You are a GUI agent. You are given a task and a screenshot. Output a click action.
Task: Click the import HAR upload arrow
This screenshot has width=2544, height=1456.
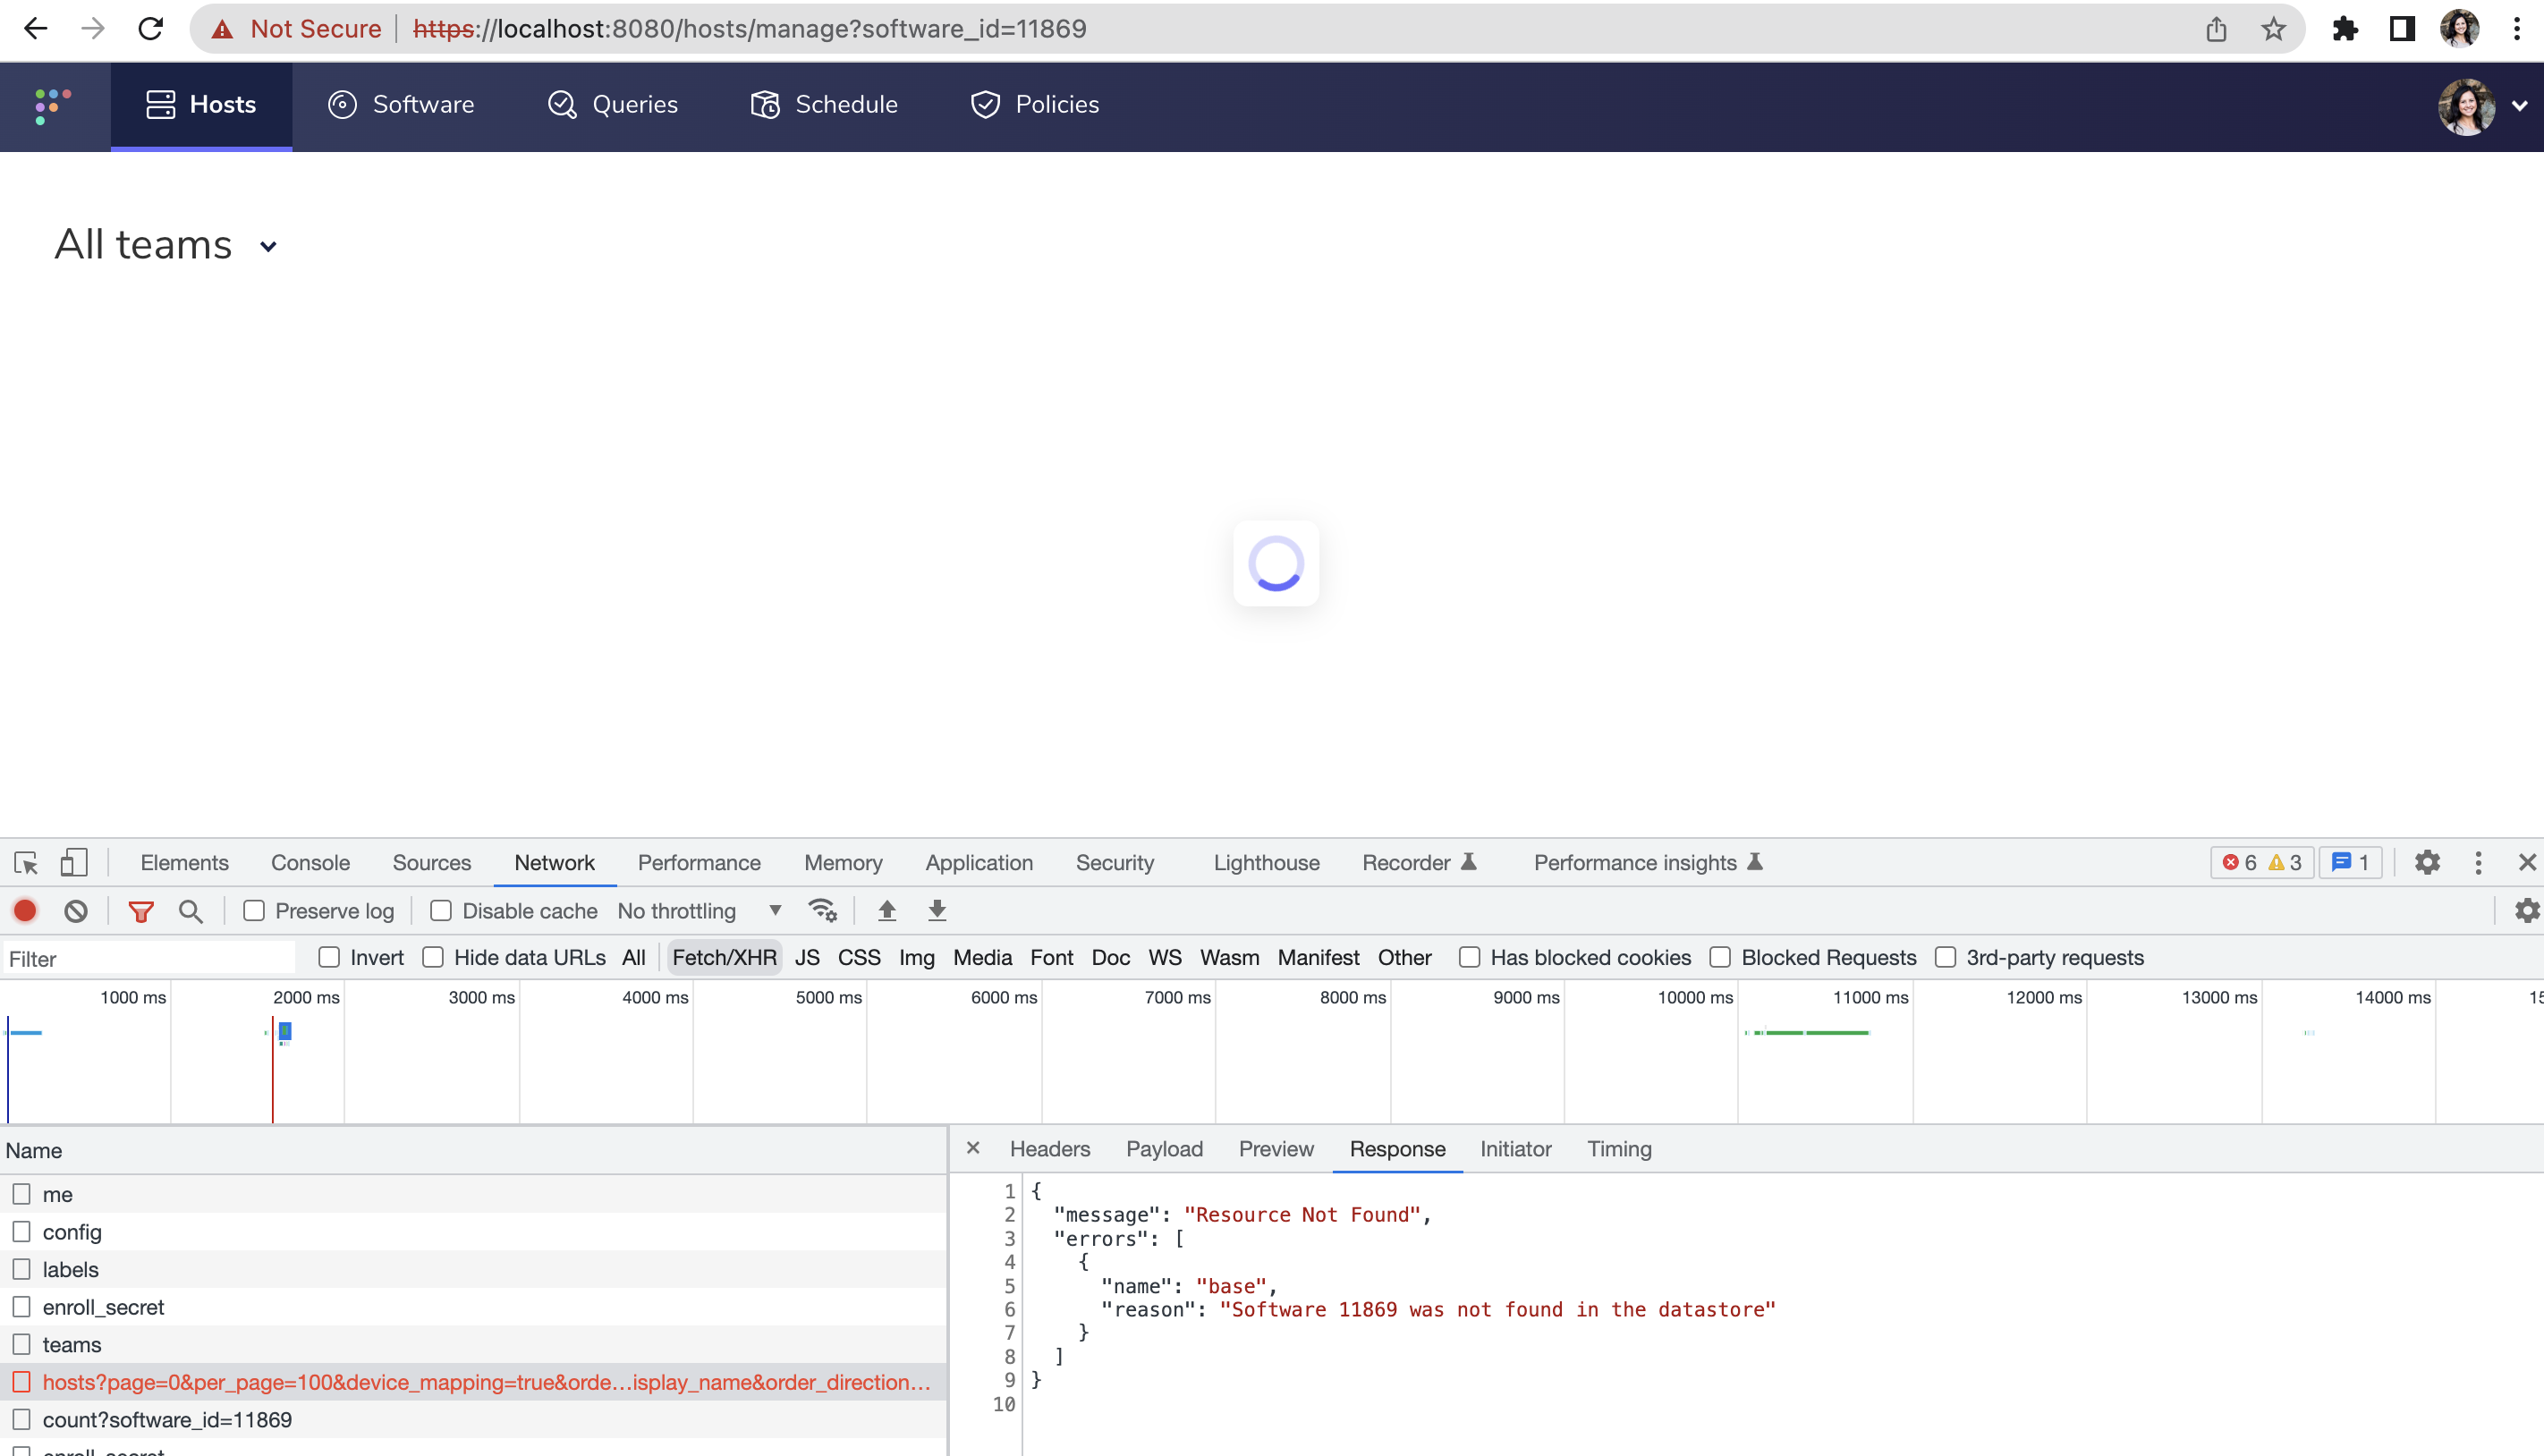tap(887, 911)
